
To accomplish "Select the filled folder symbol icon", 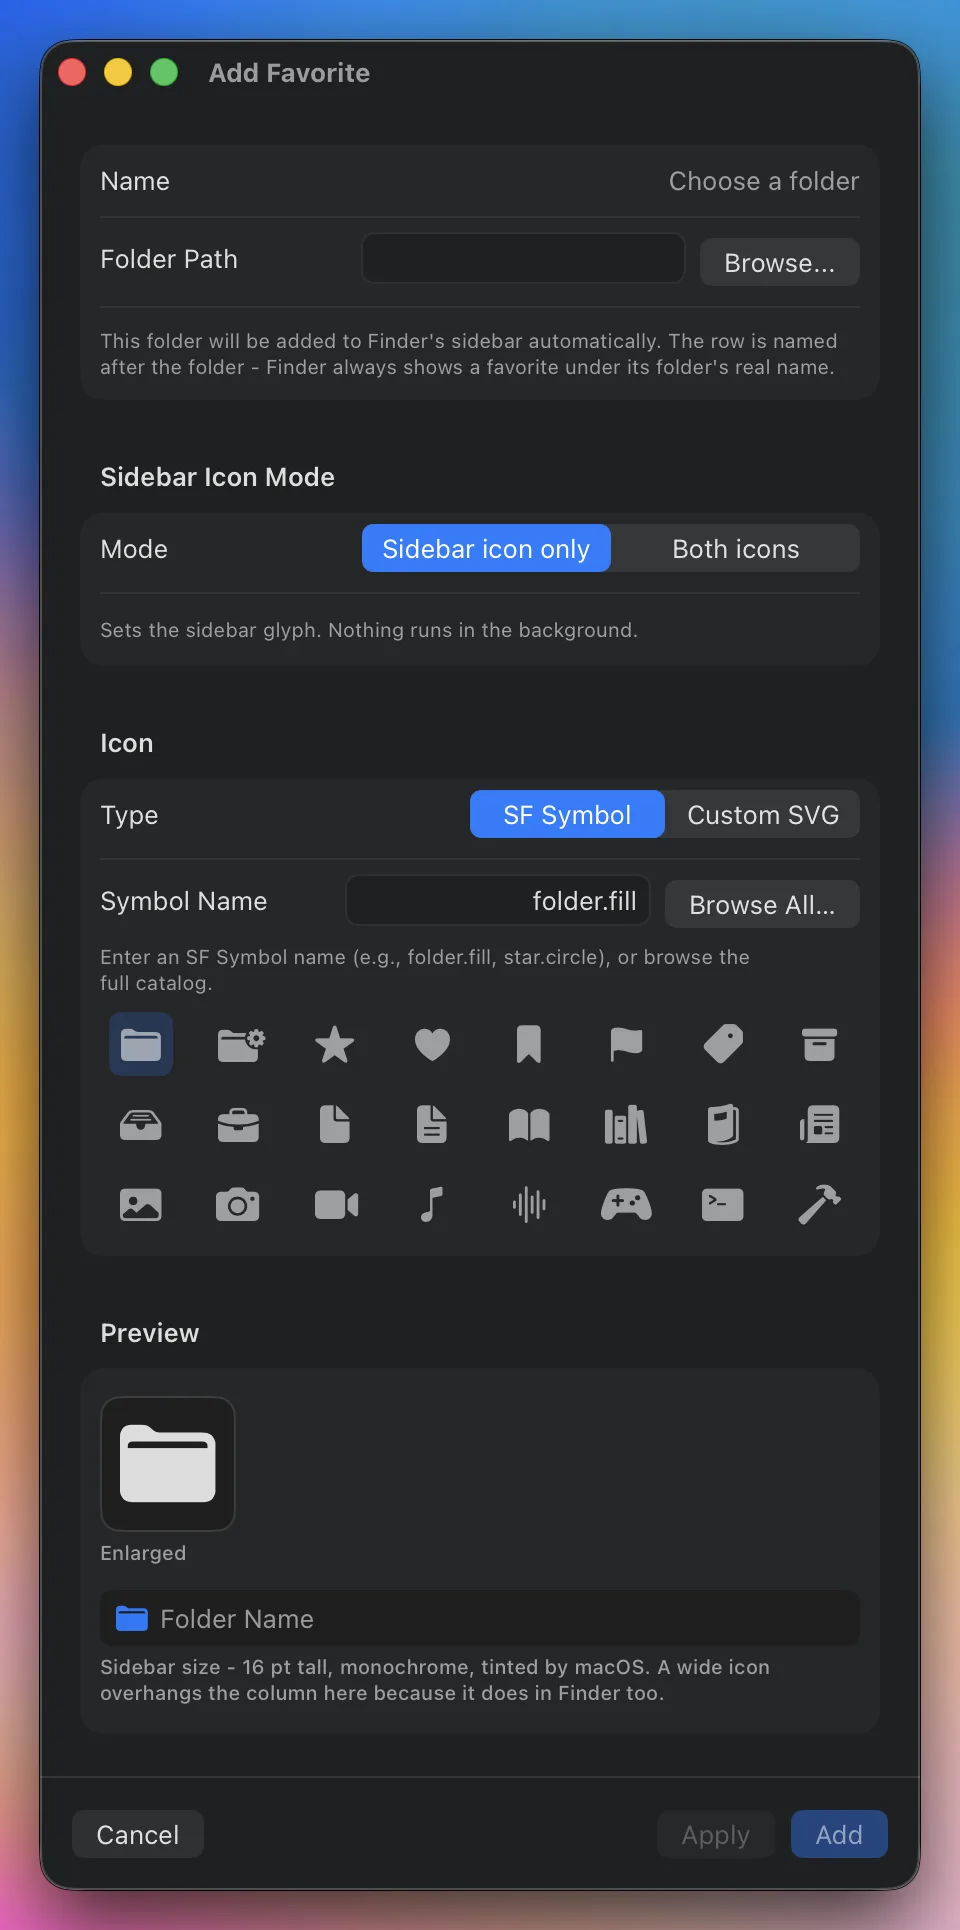I will 141,1044.
